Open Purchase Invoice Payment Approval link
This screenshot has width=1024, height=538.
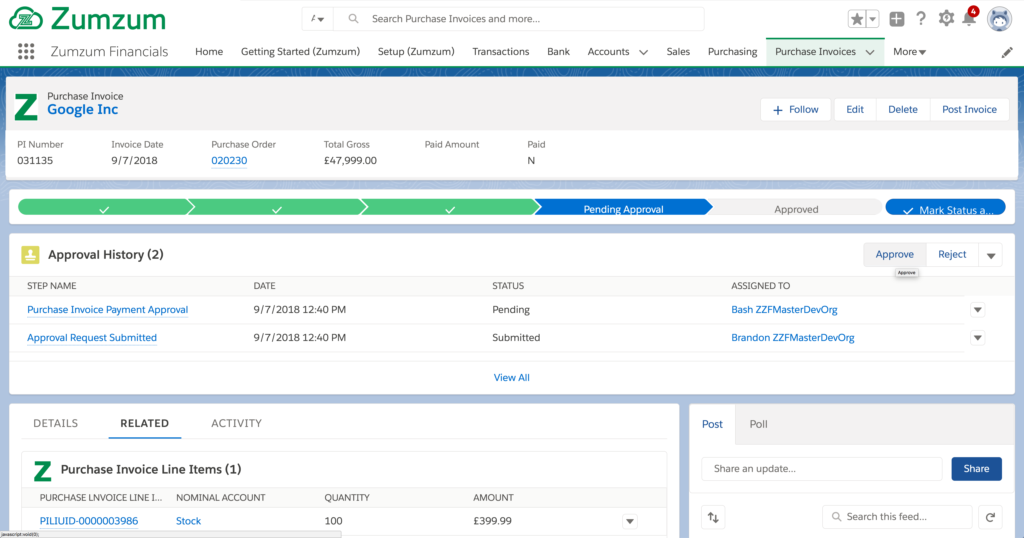[108, 310]
